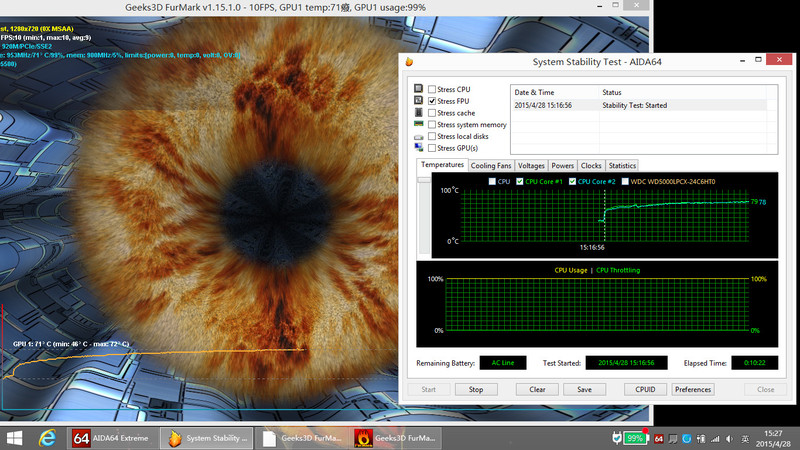800x450 pixels.
Task: Click the Windows Start button
Action: pos(15,438)
